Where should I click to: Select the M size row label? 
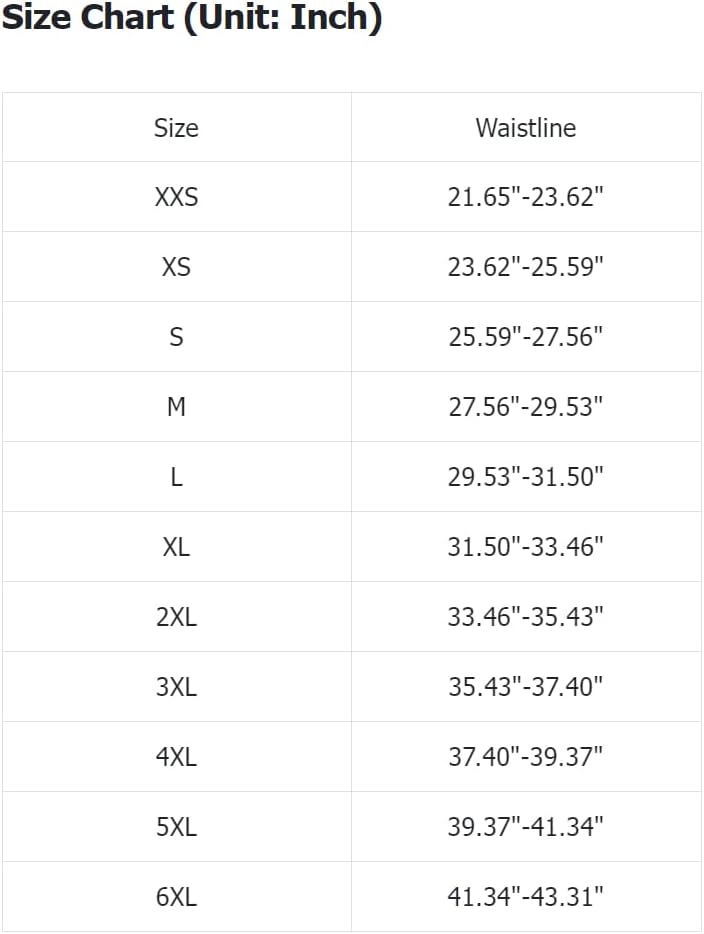click(x=176, y=407)
